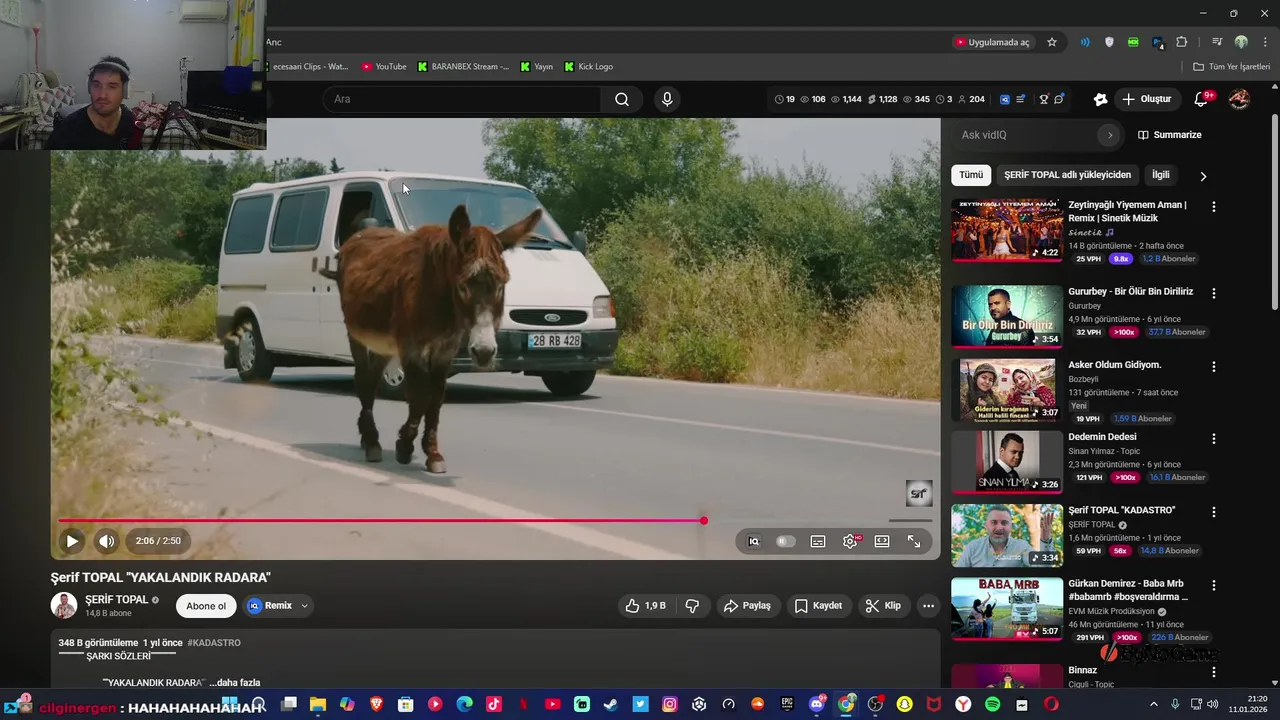Open 'Binnaz' recommended video title

pyautogui.click(x=1082, y=670)
